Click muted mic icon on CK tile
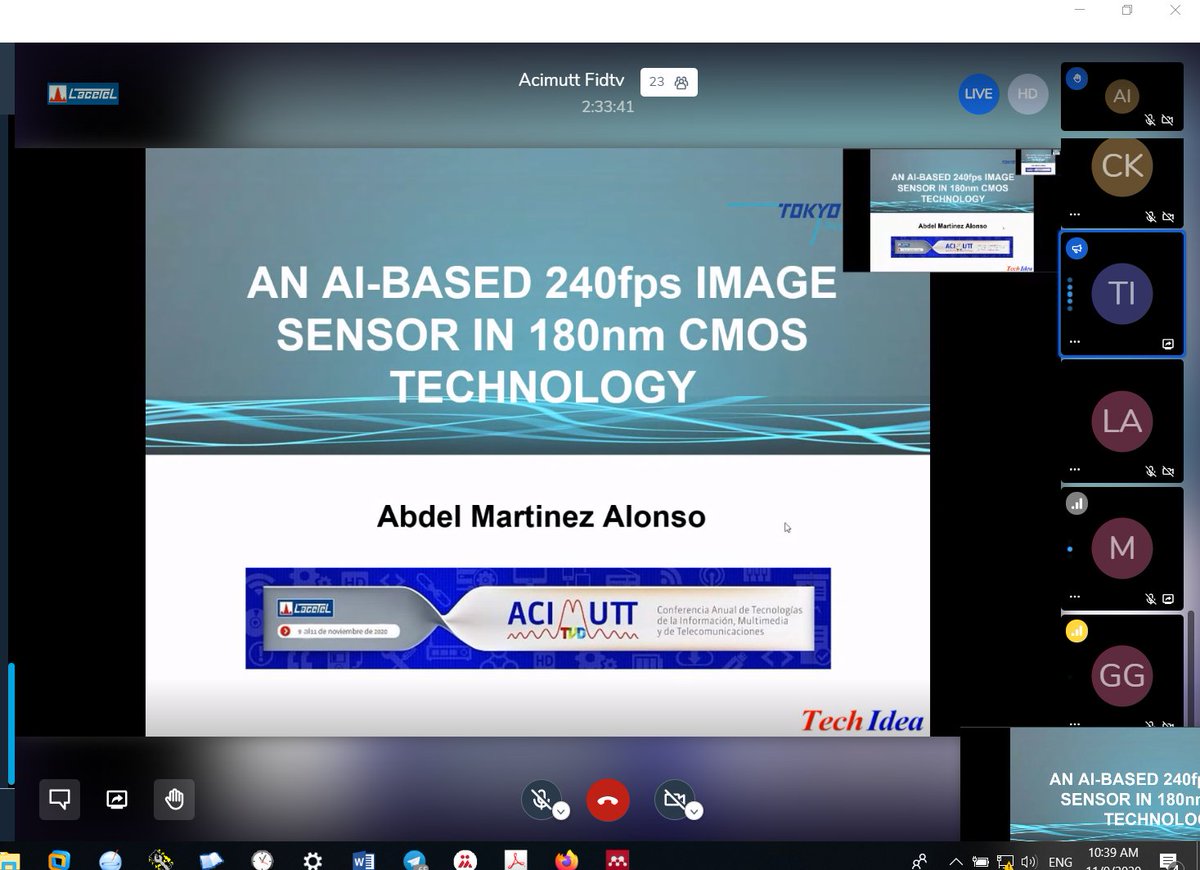 [1150, 215]
